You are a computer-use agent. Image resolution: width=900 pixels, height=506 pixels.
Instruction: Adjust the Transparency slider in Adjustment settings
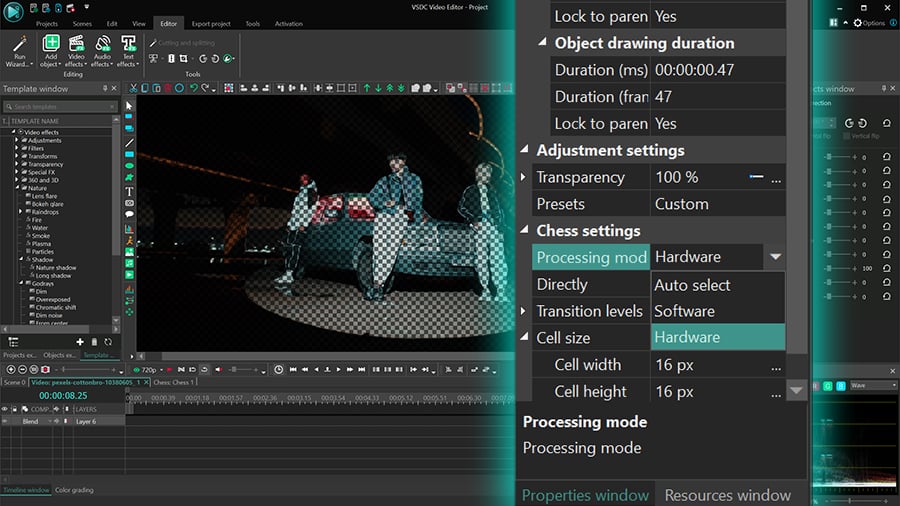756,177
